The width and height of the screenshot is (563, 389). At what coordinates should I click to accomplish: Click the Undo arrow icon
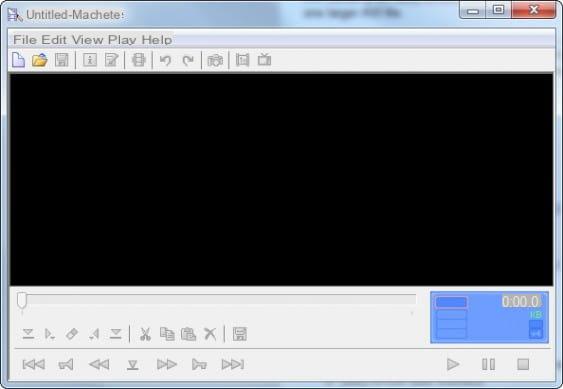click(165, 60)
